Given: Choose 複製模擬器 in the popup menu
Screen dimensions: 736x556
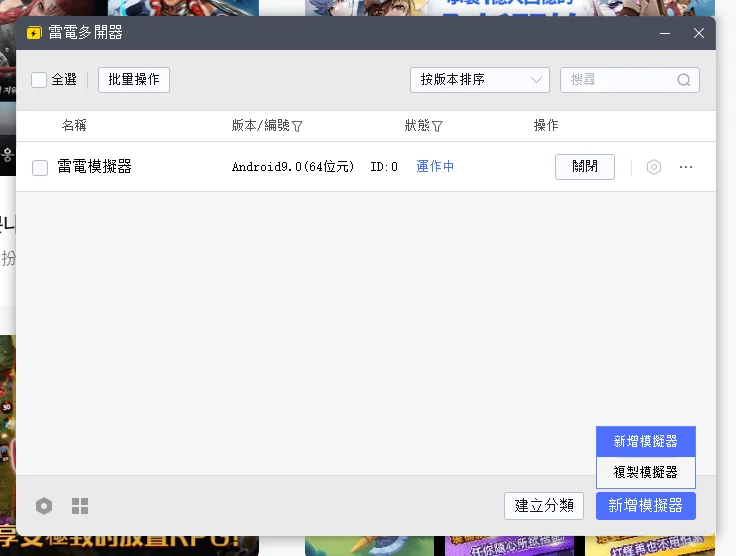Looking at the screenshot, I should click(x=645, y=472).
